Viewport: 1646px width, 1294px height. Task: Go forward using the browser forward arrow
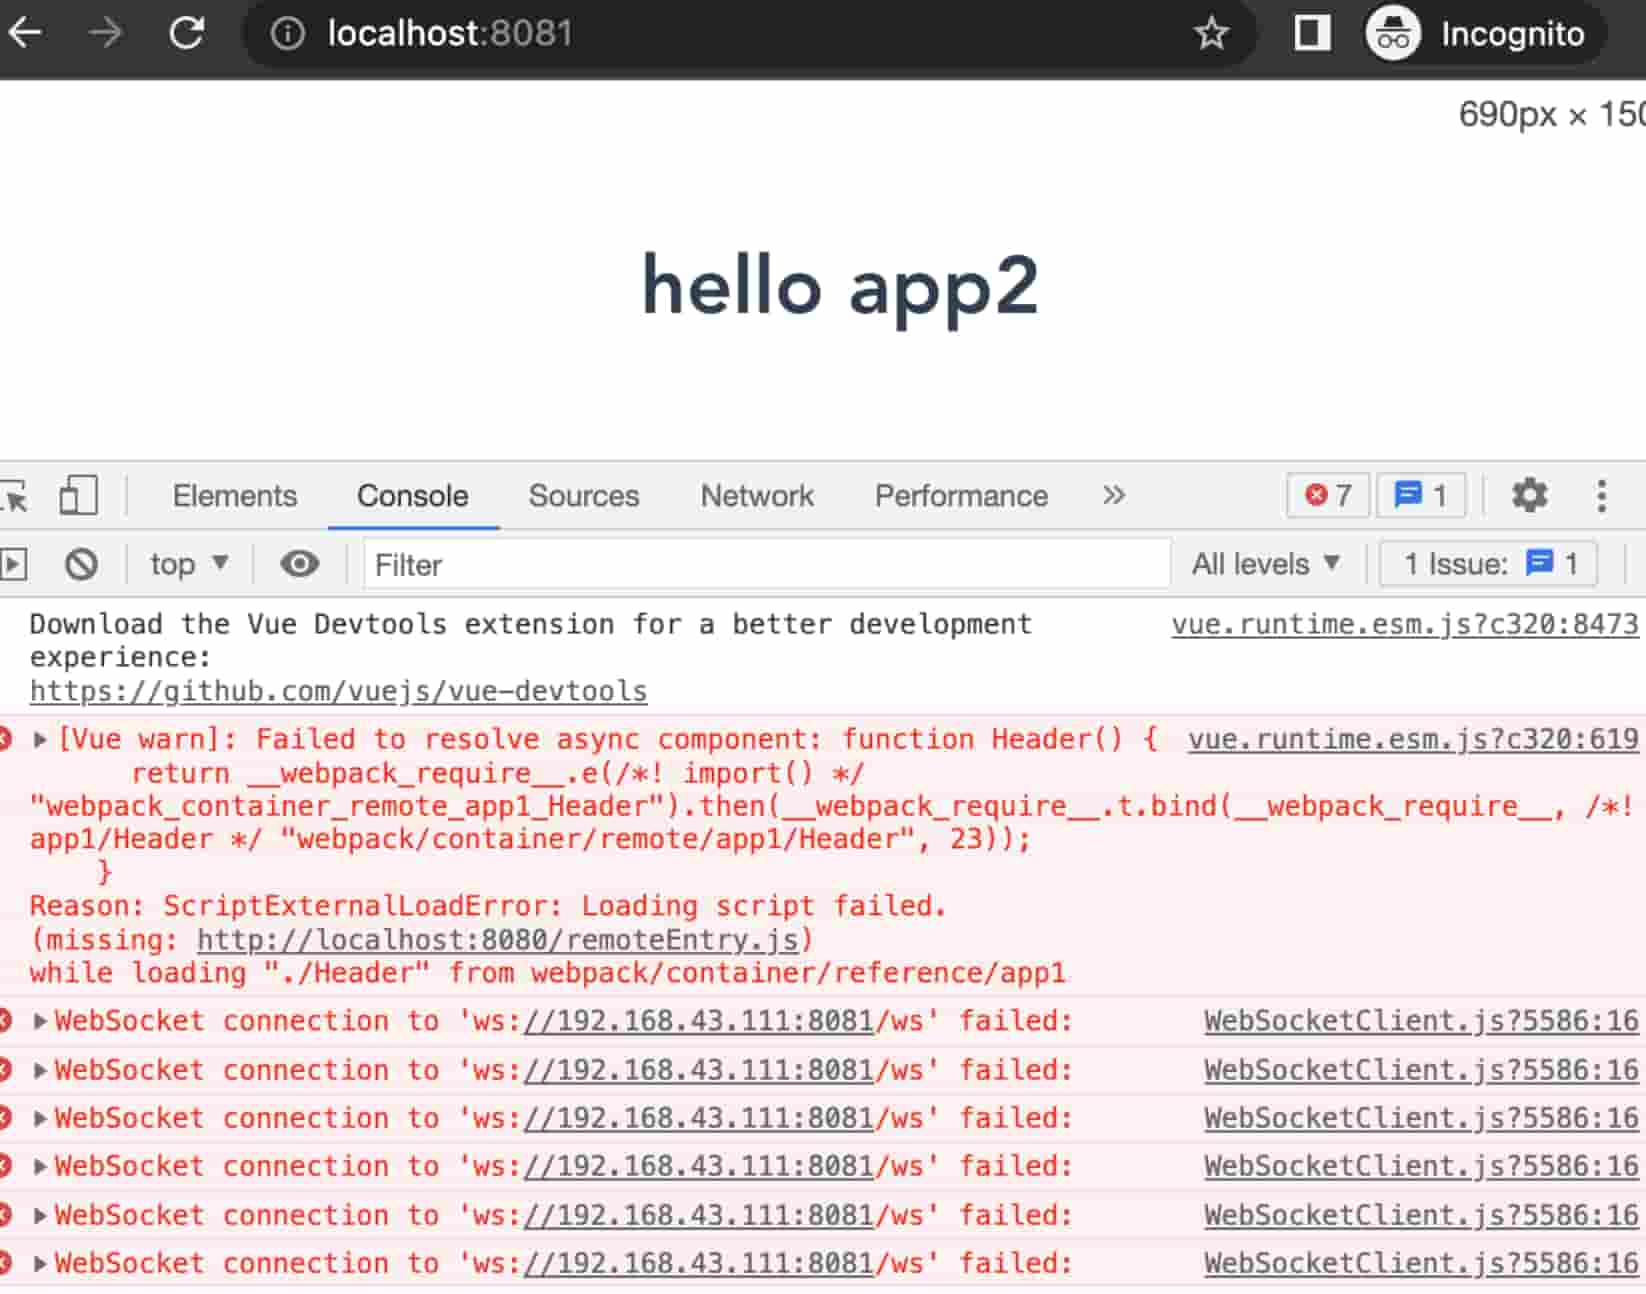click(104, 33)
